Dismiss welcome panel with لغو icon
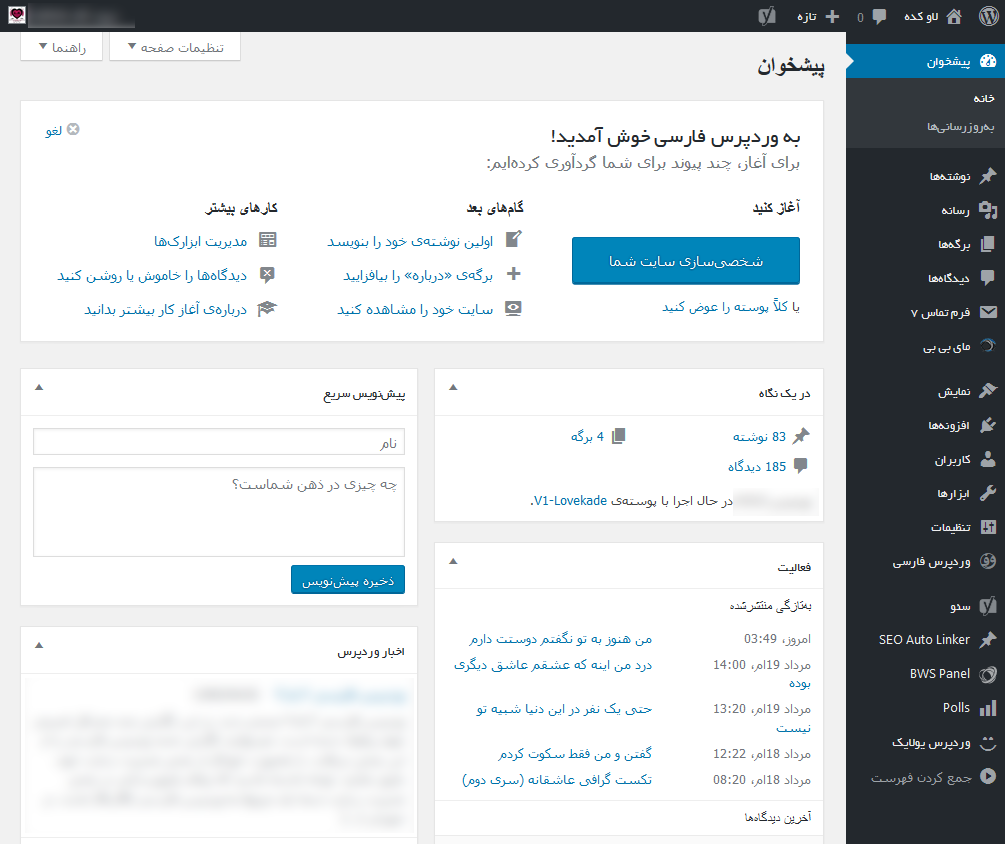This screenshot has width=1005, height=844. tap(73, 129)
